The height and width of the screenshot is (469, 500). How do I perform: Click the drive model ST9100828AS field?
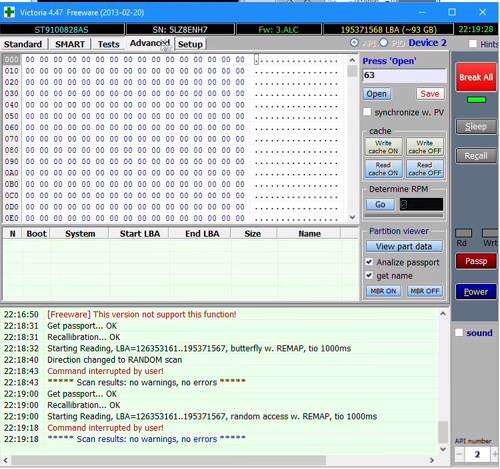(x=62, y=30)
